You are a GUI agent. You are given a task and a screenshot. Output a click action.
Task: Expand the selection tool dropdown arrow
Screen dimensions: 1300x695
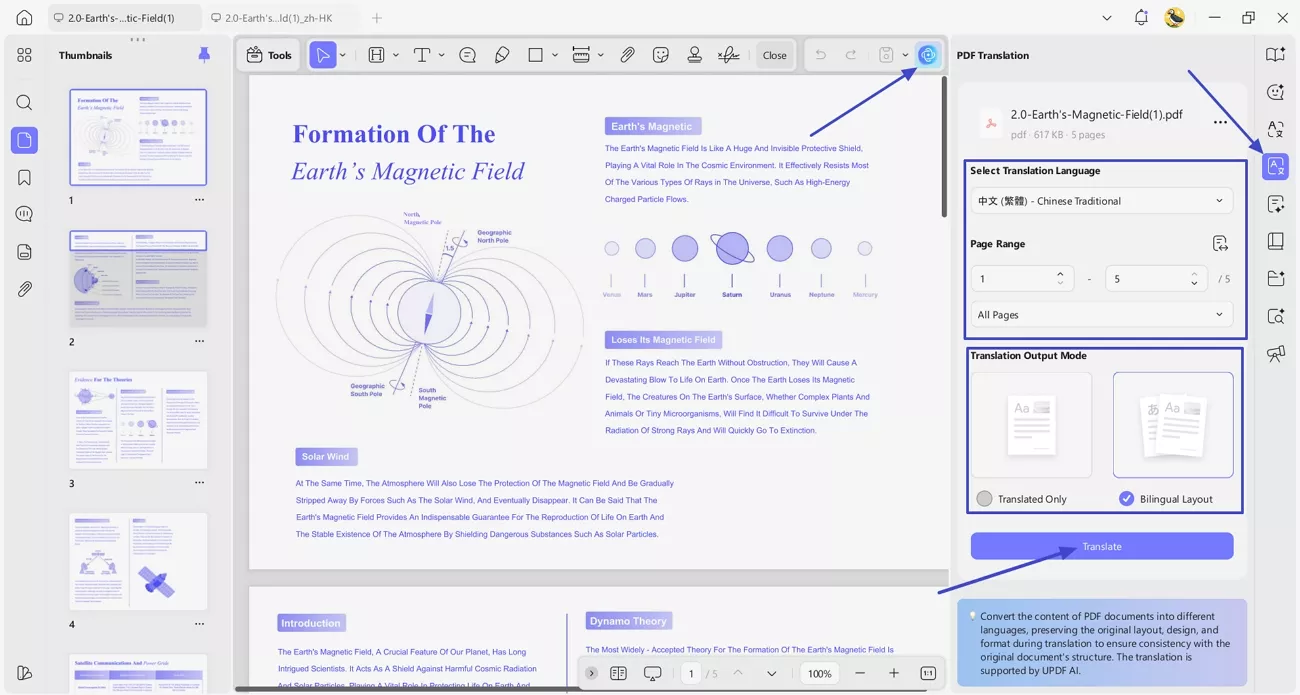tap(343, 55)
